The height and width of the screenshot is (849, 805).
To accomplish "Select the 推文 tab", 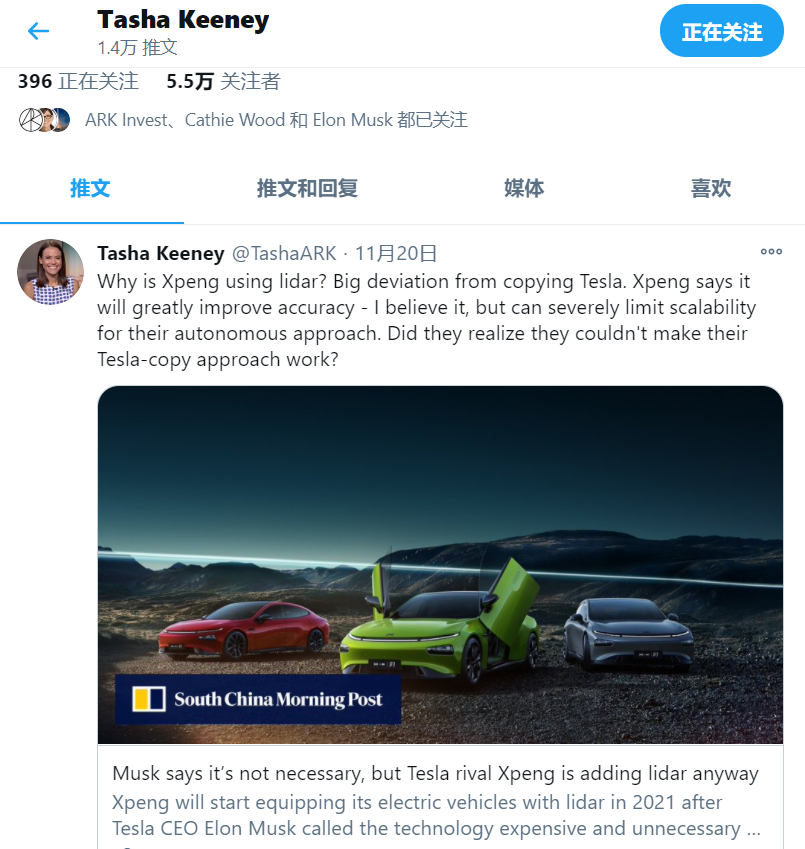I will [x=90, y=188].
